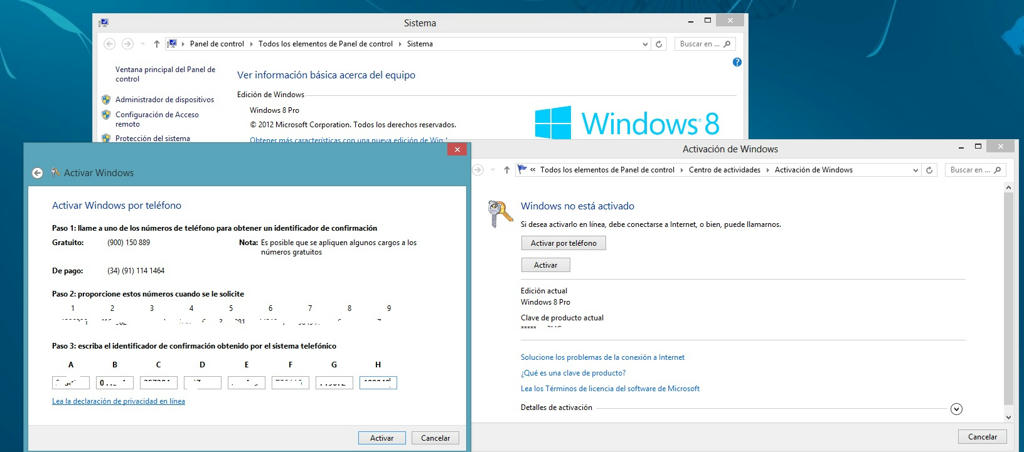Click Cancelar in Activar Windows dialog
The width and height of the screenshot is (1024, 452).
[x=436, y=438]
